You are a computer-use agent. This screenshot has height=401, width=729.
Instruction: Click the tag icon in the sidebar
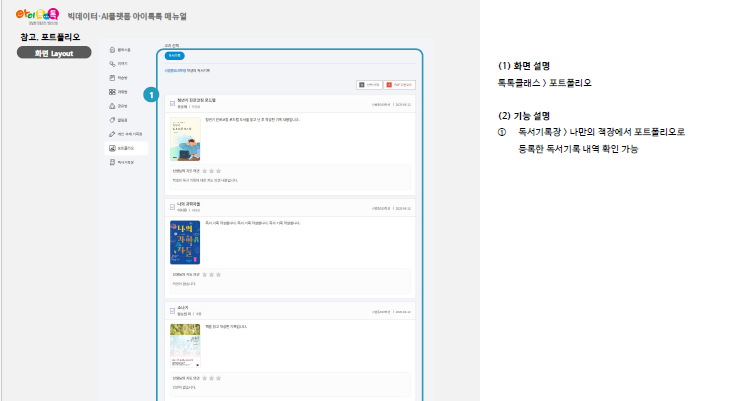coord(111,119)
